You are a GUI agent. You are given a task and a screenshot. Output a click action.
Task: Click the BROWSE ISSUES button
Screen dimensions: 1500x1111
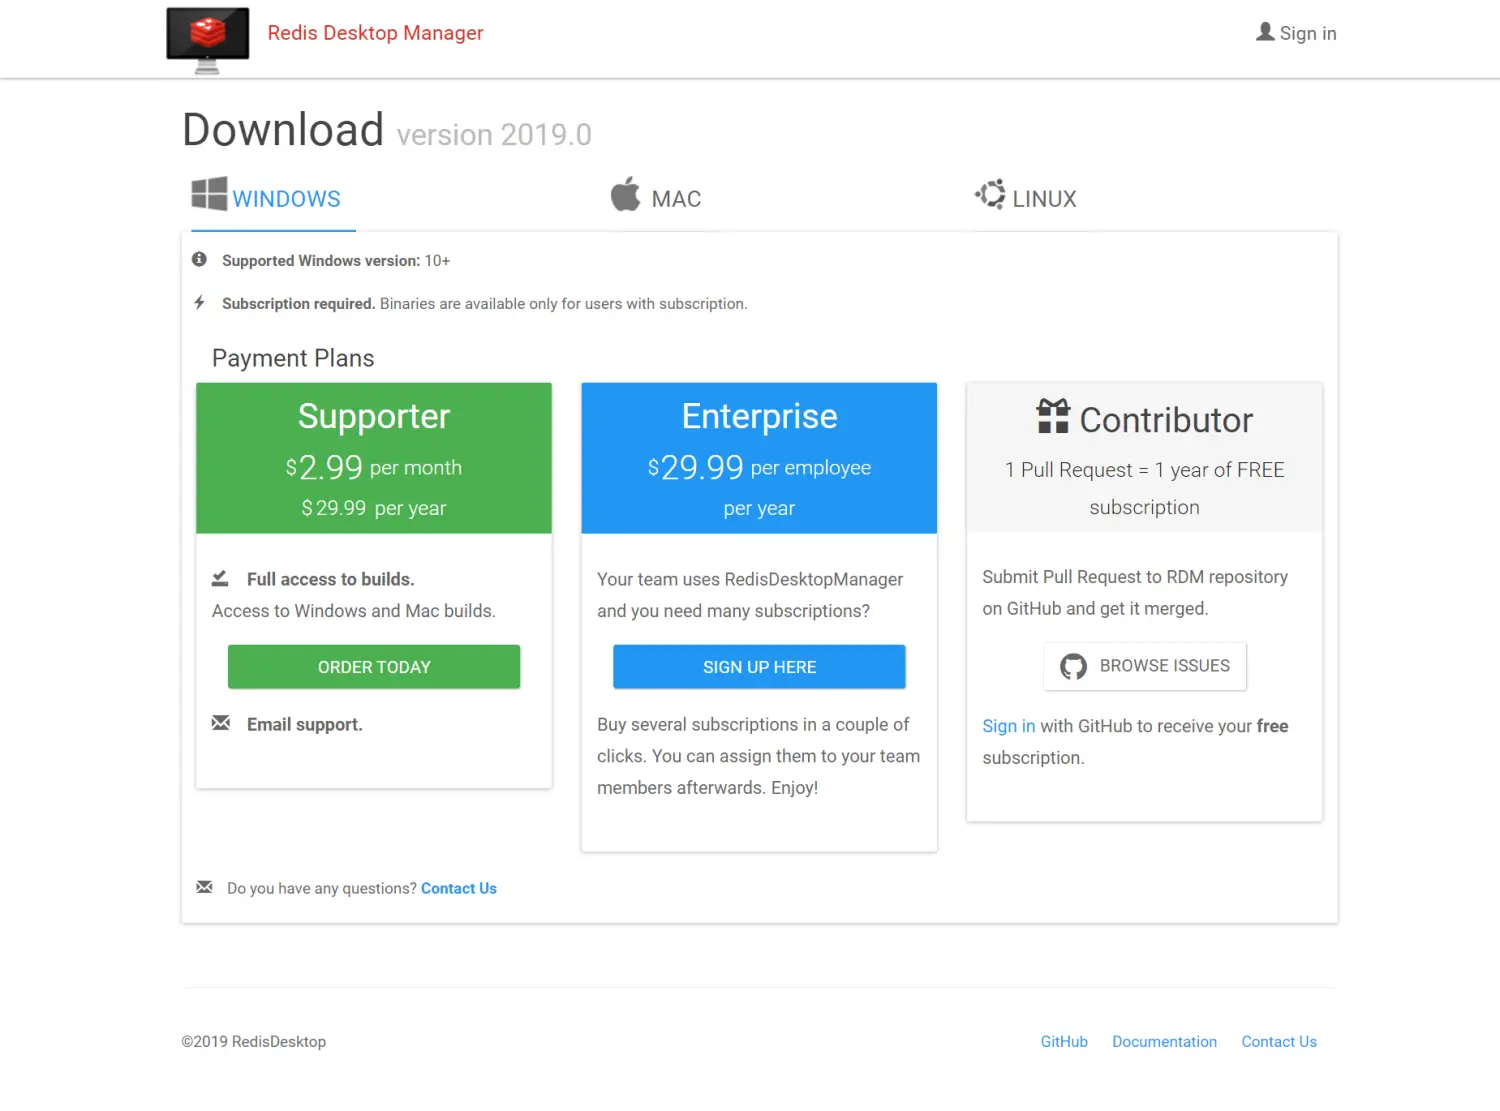(x=1145, y=666)
